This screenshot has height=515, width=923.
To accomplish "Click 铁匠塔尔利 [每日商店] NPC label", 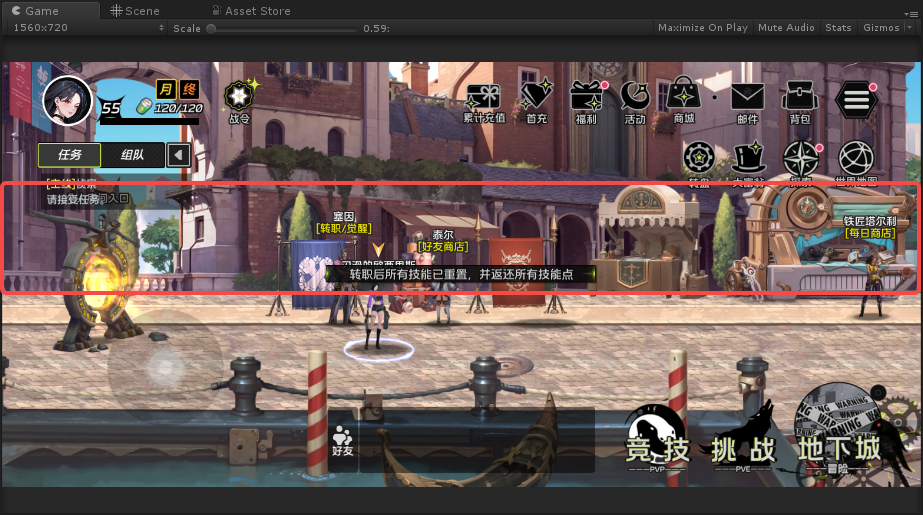I will (x=869, y=227).
